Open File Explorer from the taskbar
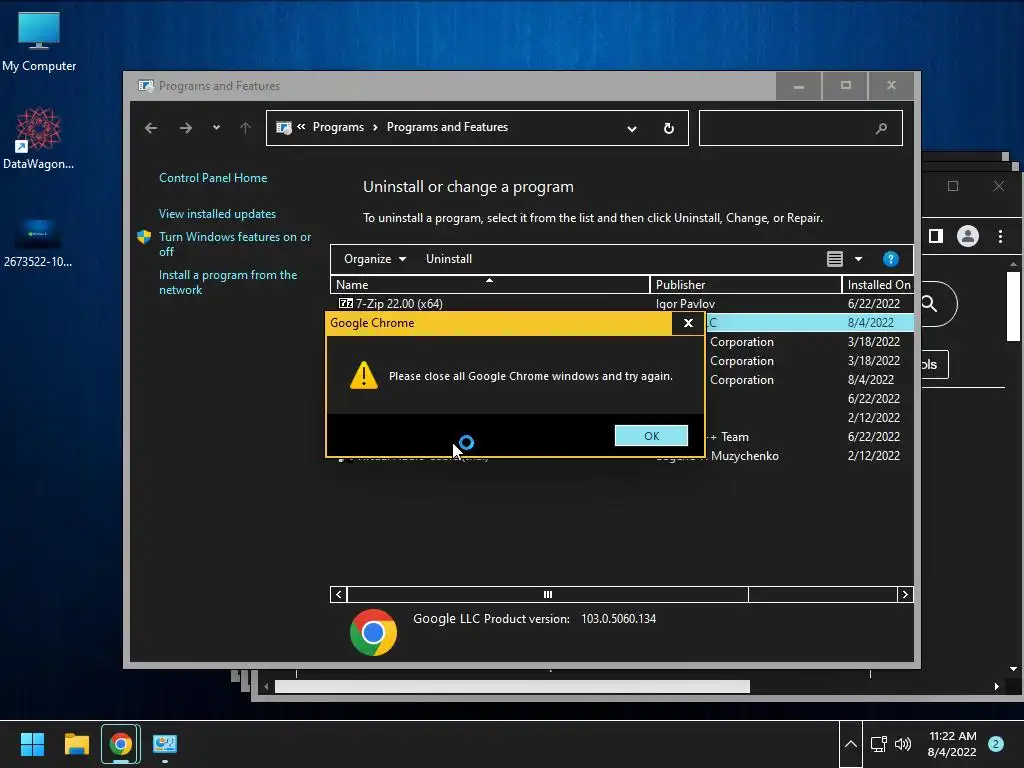The height and width of the screenshot is (768, 1024). pyautogui.click(x=76, y=744)
